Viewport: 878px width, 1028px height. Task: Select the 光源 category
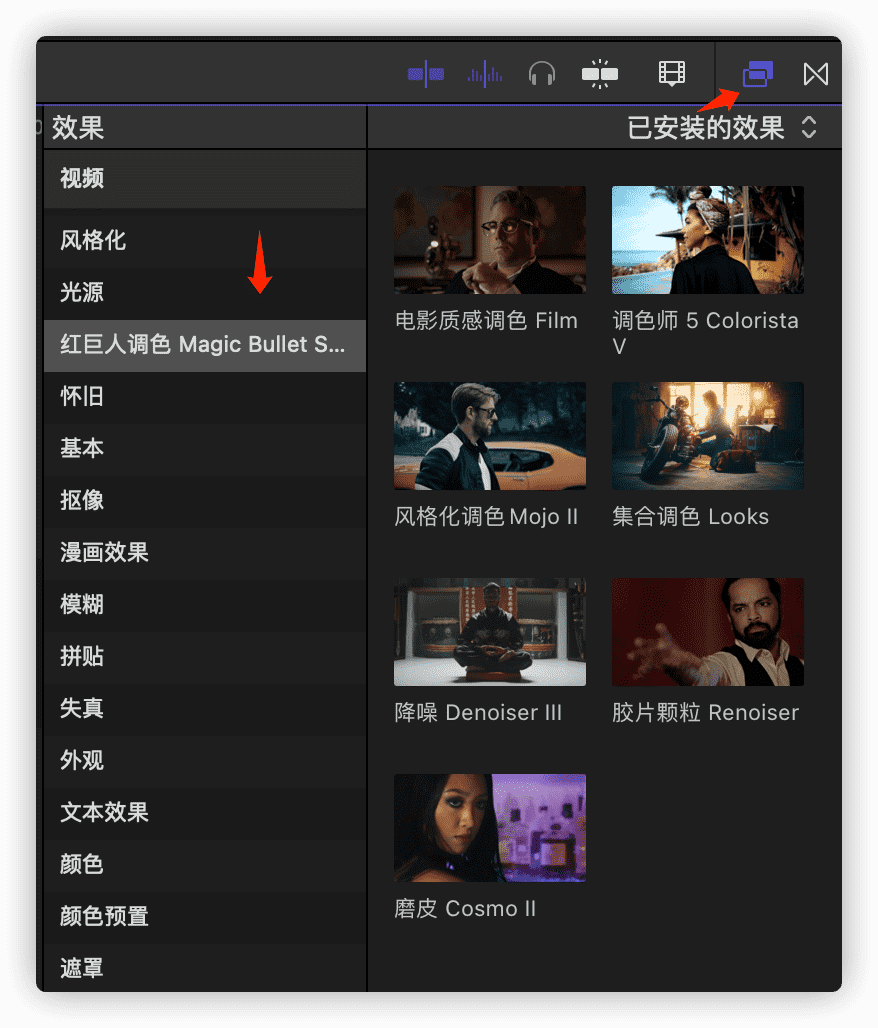pos(205,292)
